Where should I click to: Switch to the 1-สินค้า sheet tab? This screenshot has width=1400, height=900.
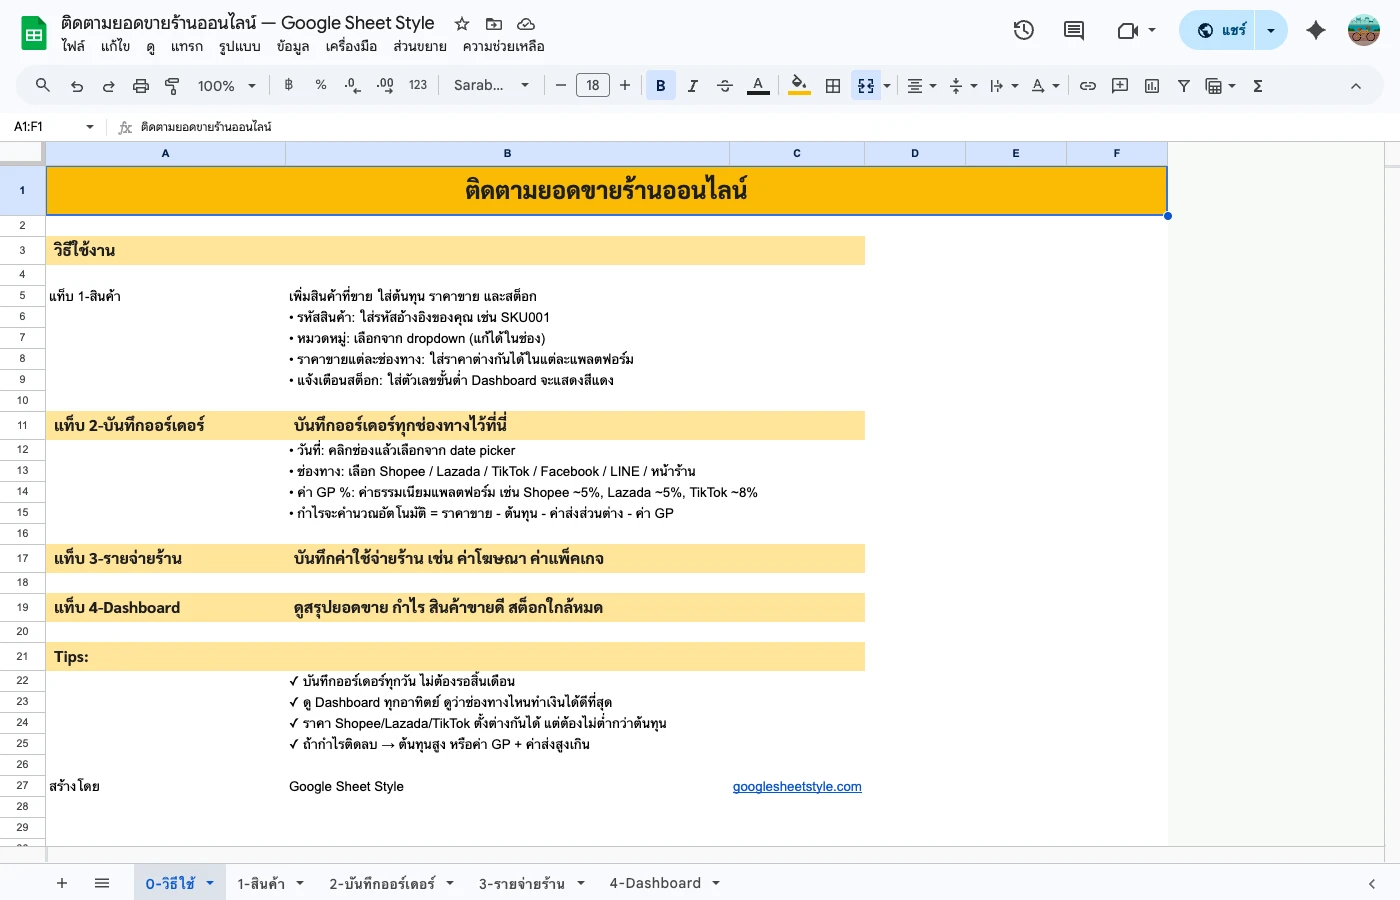[x=261, y=884]
